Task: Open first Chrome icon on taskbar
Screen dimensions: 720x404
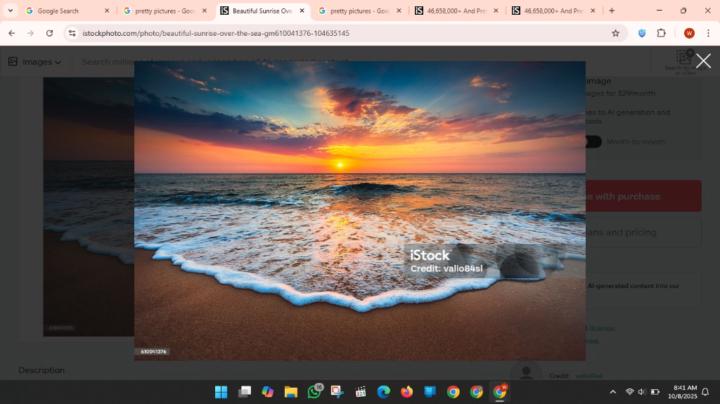Action: [x=453, y=392]
